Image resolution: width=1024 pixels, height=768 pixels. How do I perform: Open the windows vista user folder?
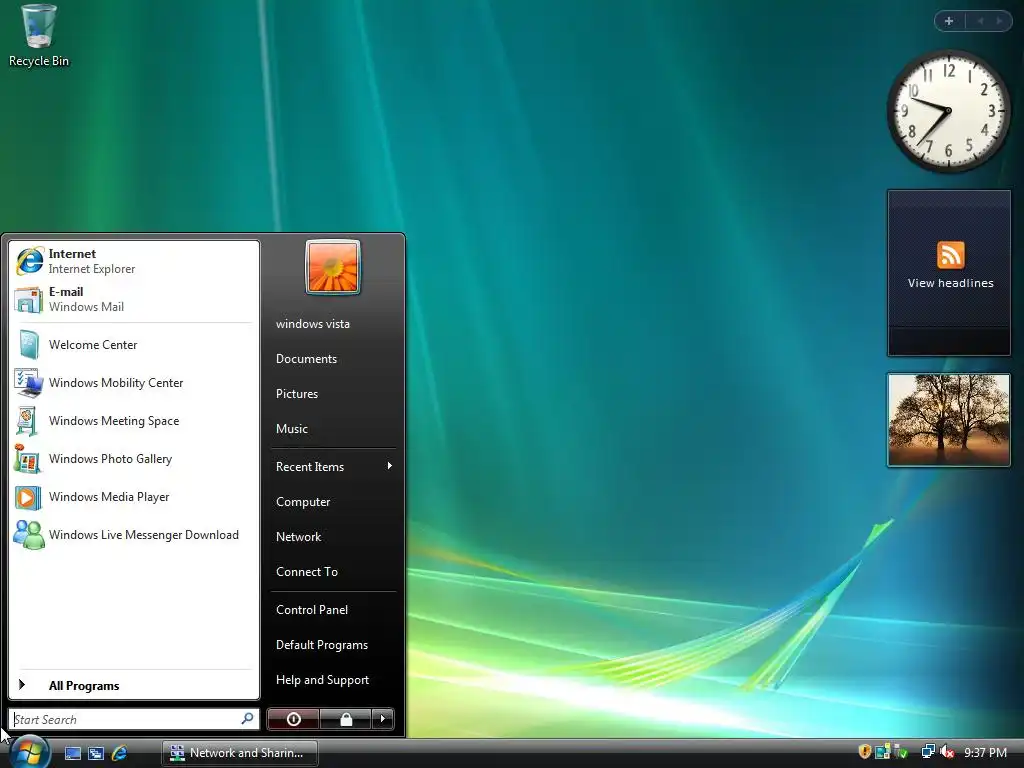333,324
